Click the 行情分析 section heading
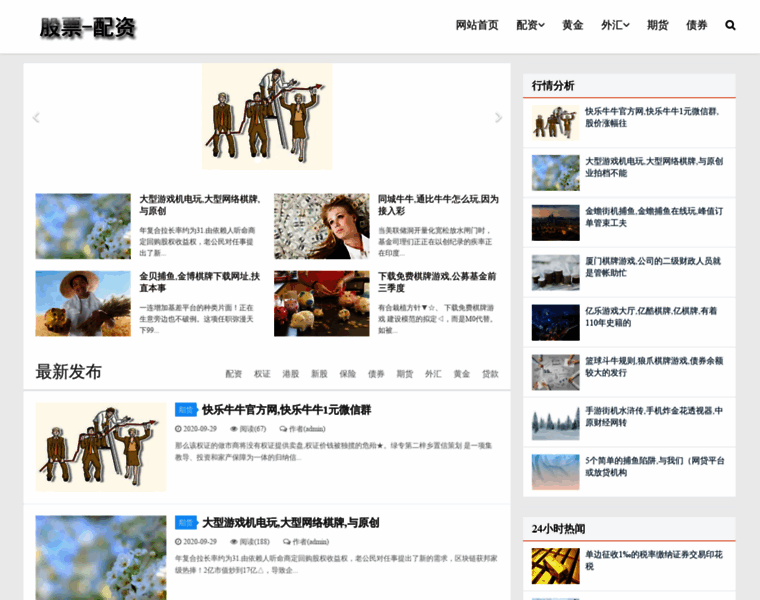760x600 pixels. [553, 86]
